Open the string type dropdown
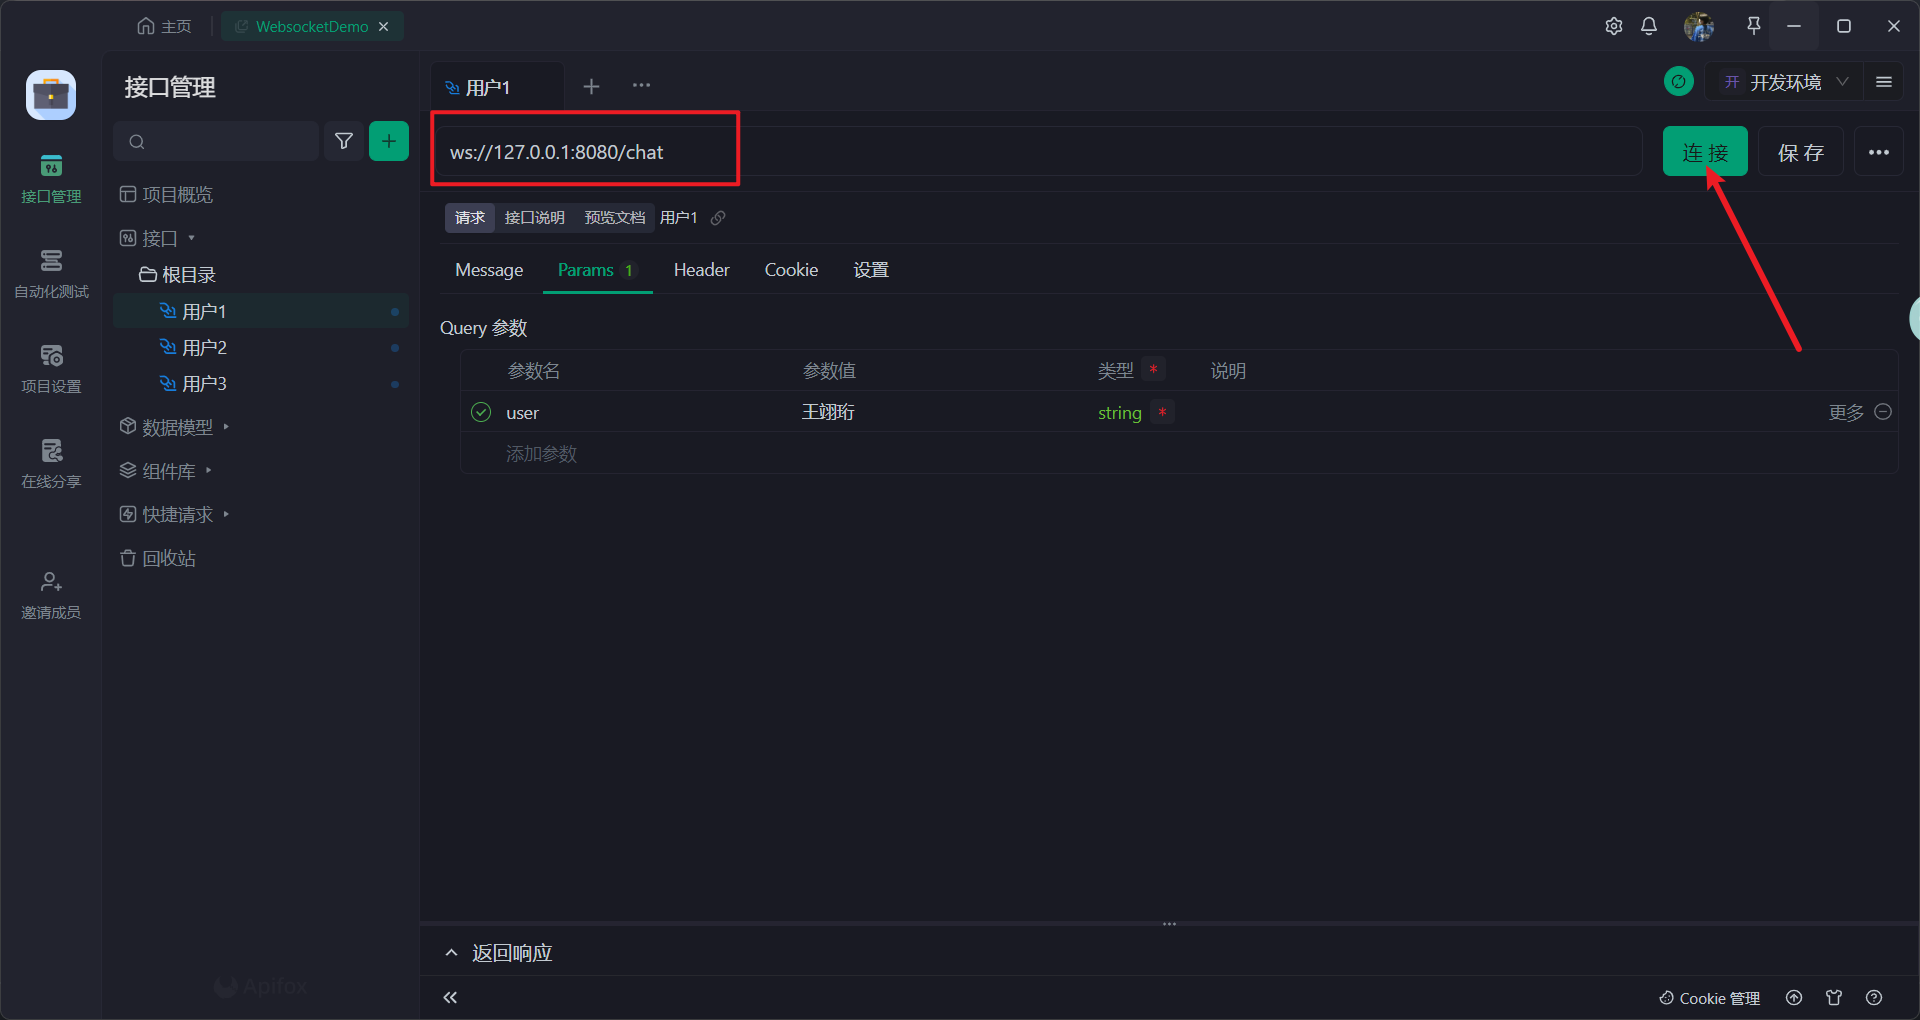Screen dimensions: 1920x1020 [x=1119, y=413]
